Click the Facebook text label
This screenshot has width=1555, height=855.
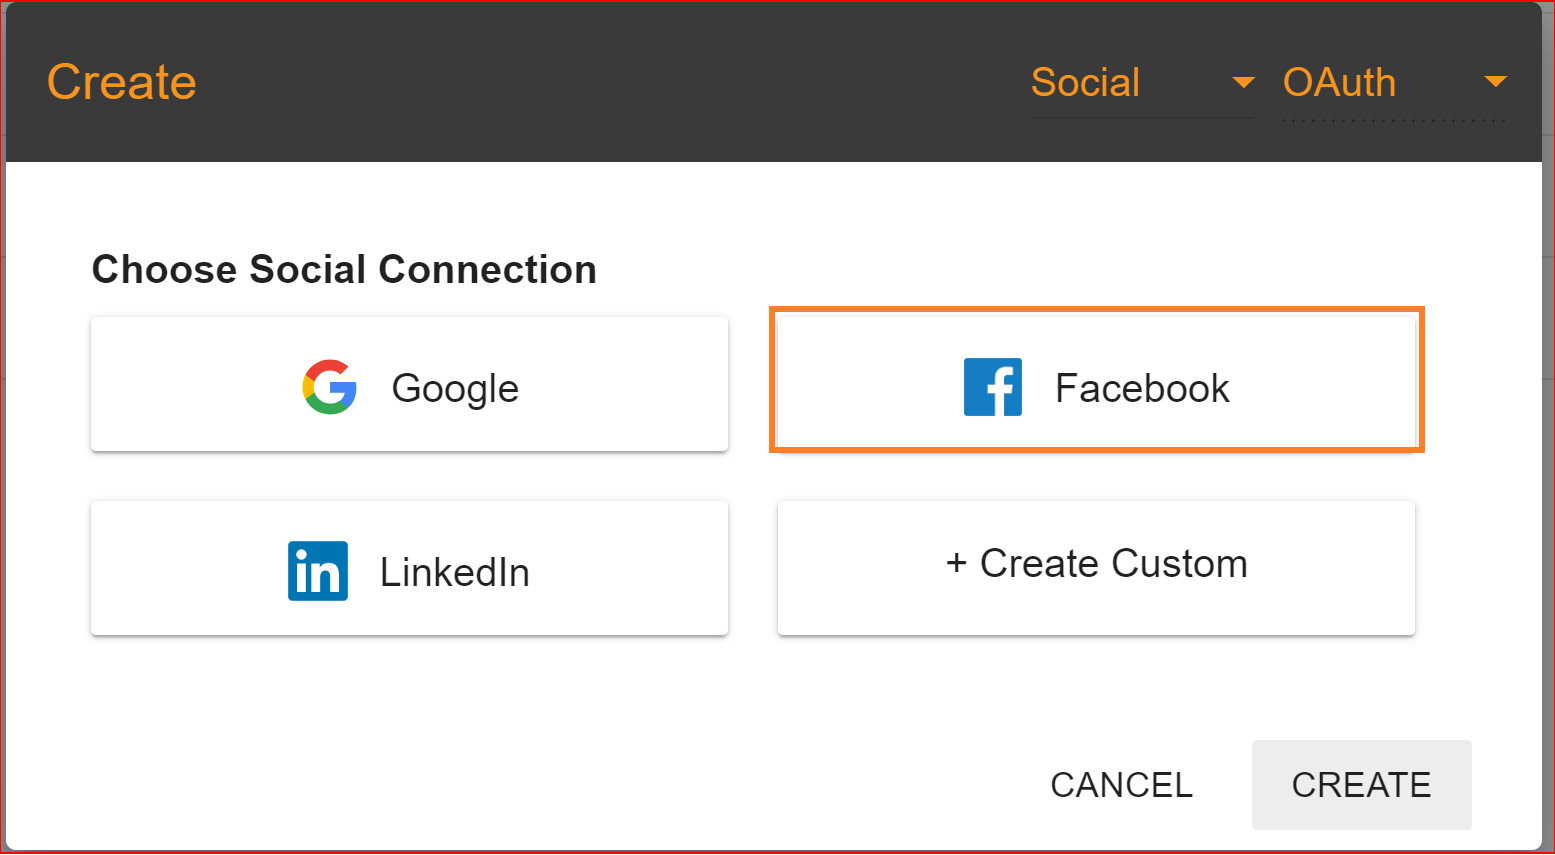(x=1142, y=388)
